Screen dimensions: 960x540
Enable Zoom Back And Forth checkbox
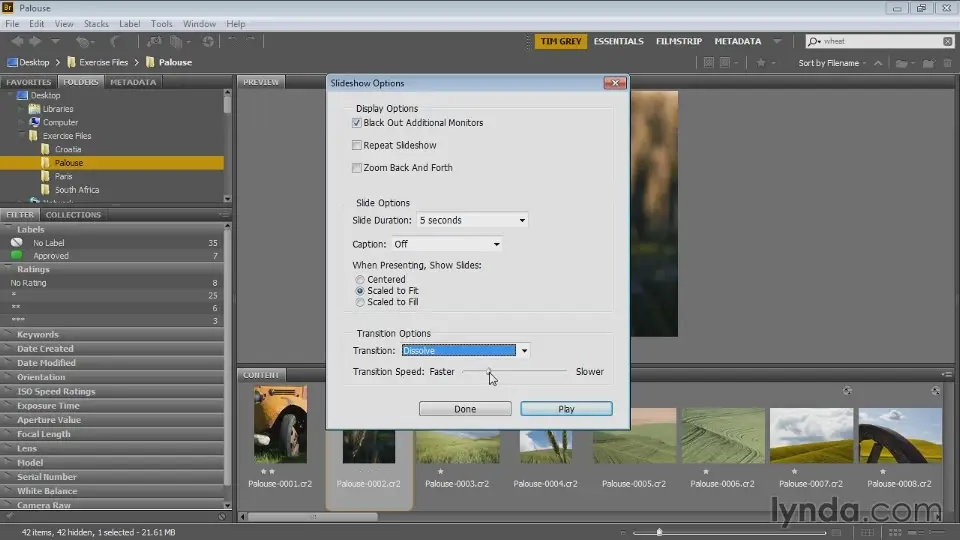[x=357, y=168]
